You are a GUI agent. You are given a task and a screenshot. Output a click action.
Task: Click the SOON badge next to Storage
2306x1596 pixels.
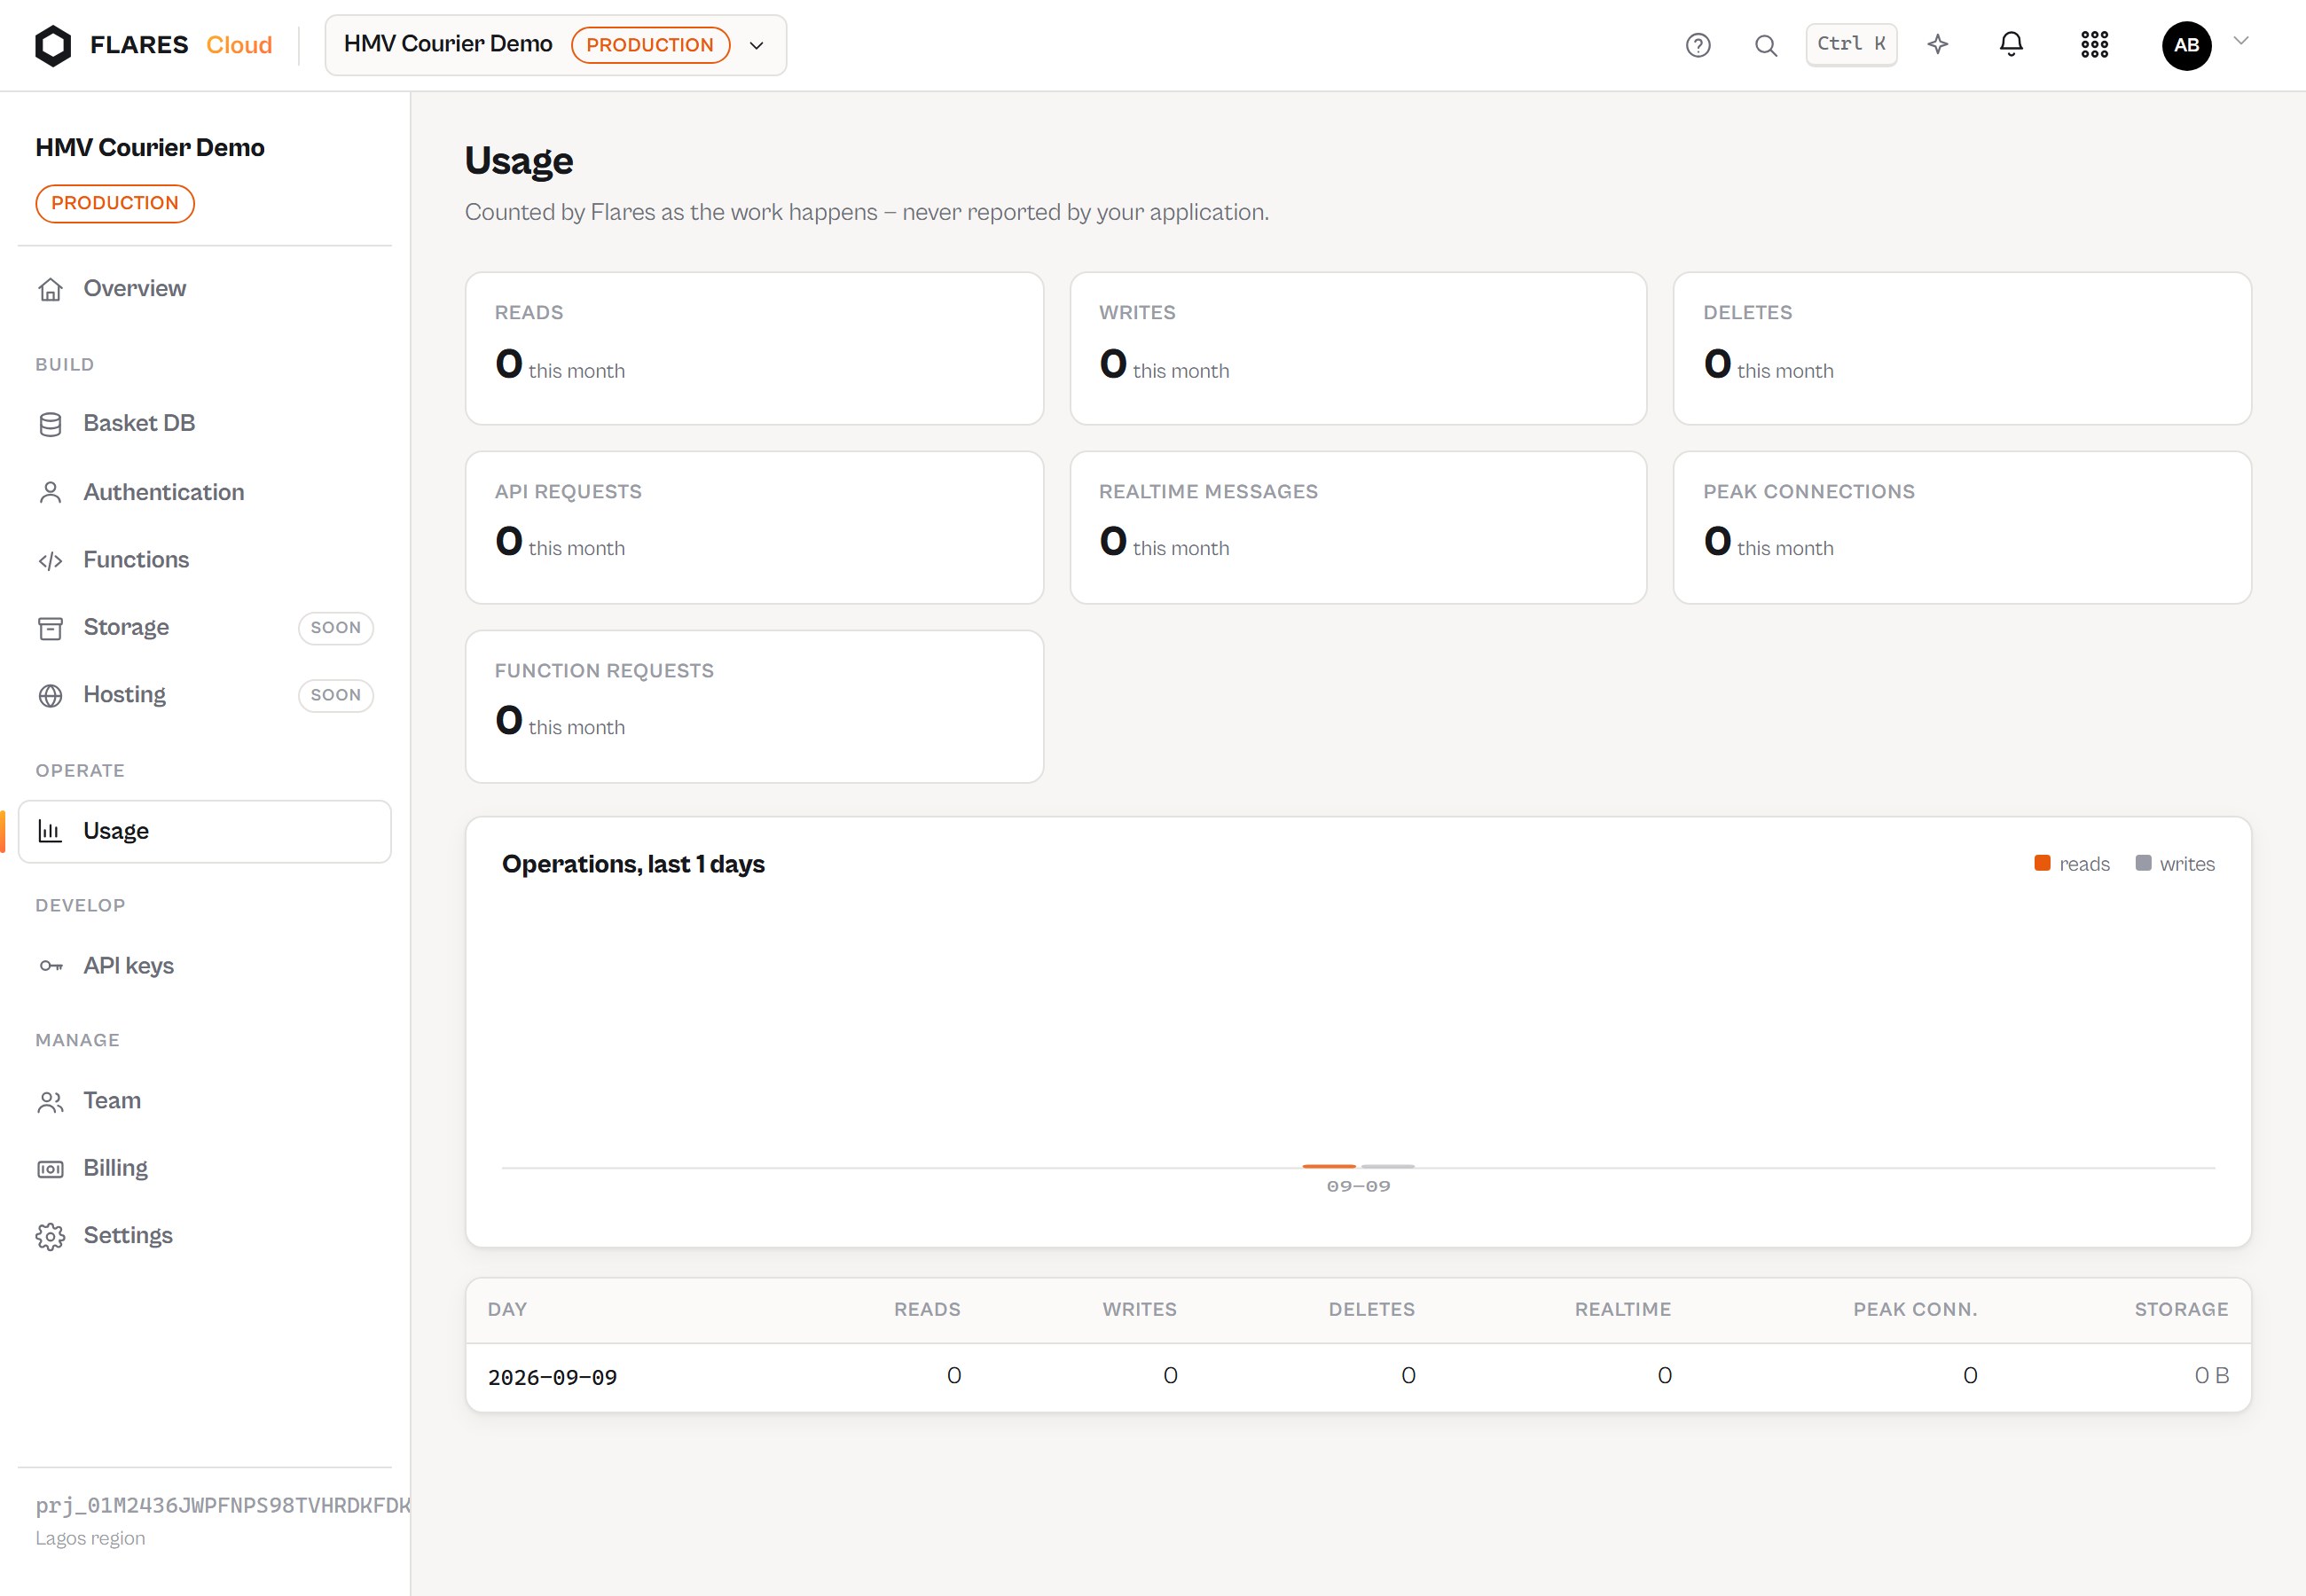[335, 628]
